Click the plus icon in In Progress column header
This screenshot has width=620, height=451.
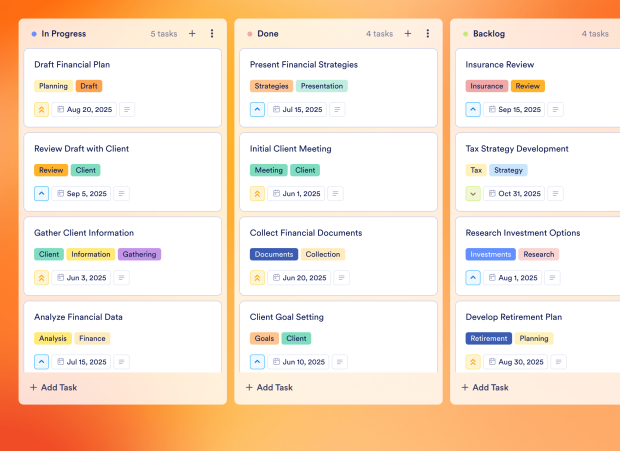(x=192, y=34)
